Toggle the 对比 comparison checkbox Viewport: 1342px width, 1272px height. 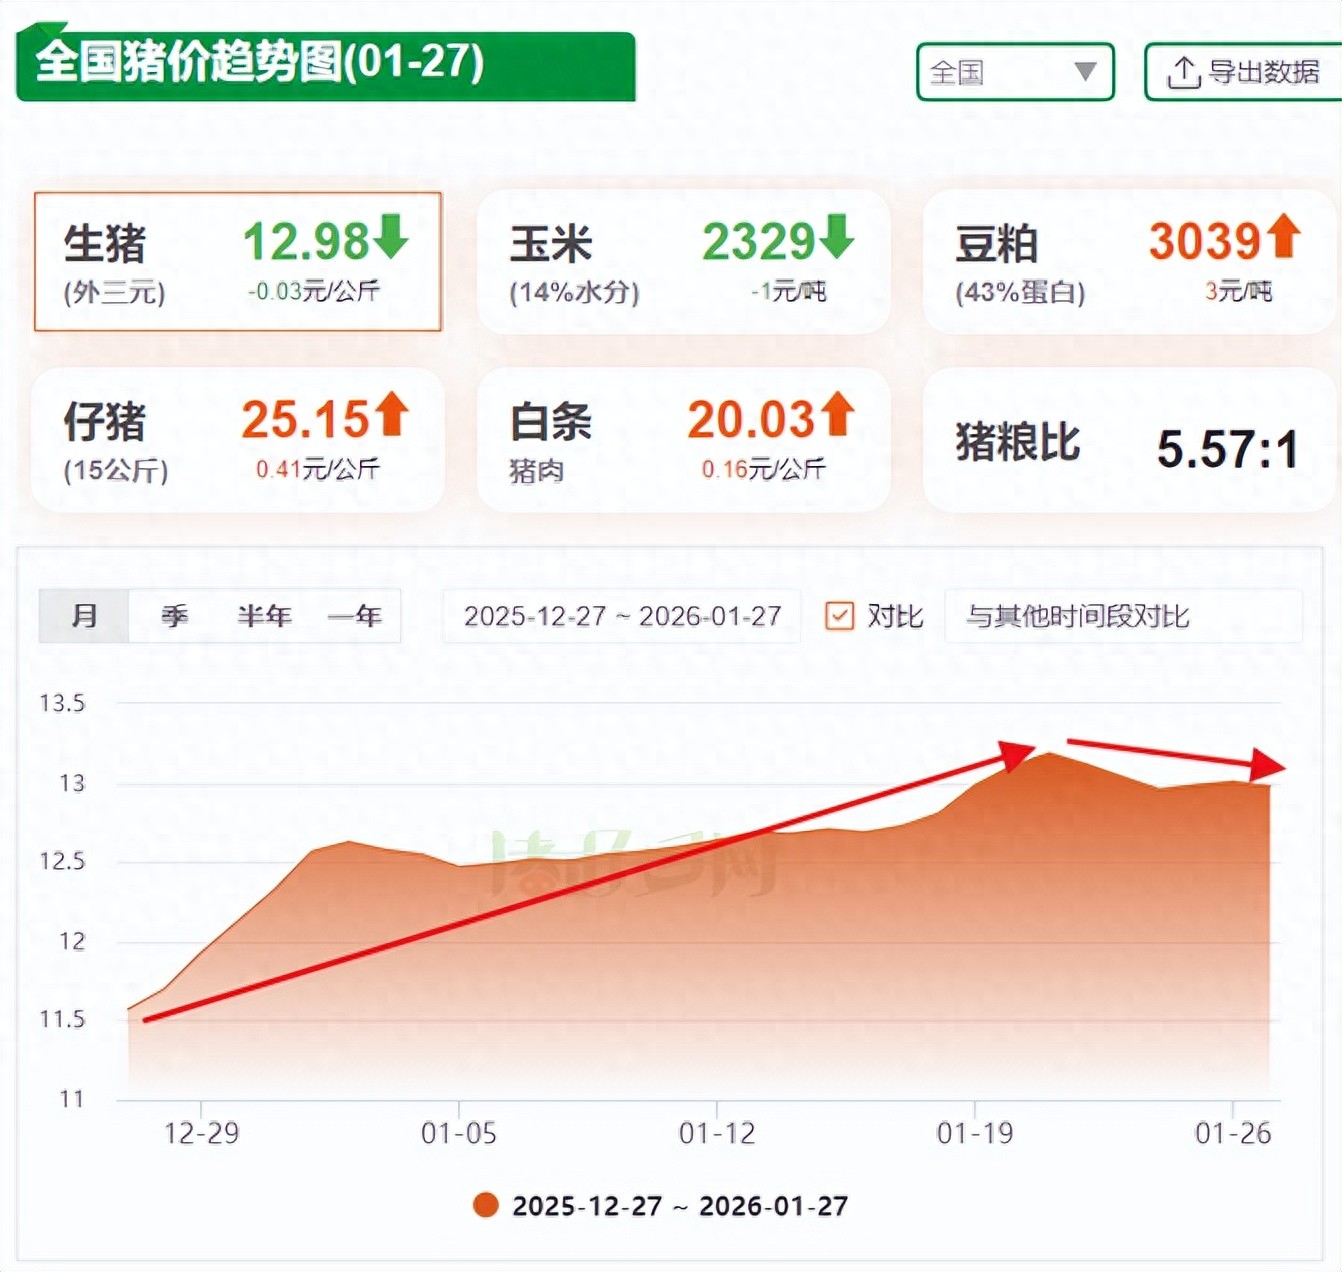click(839, 616)
